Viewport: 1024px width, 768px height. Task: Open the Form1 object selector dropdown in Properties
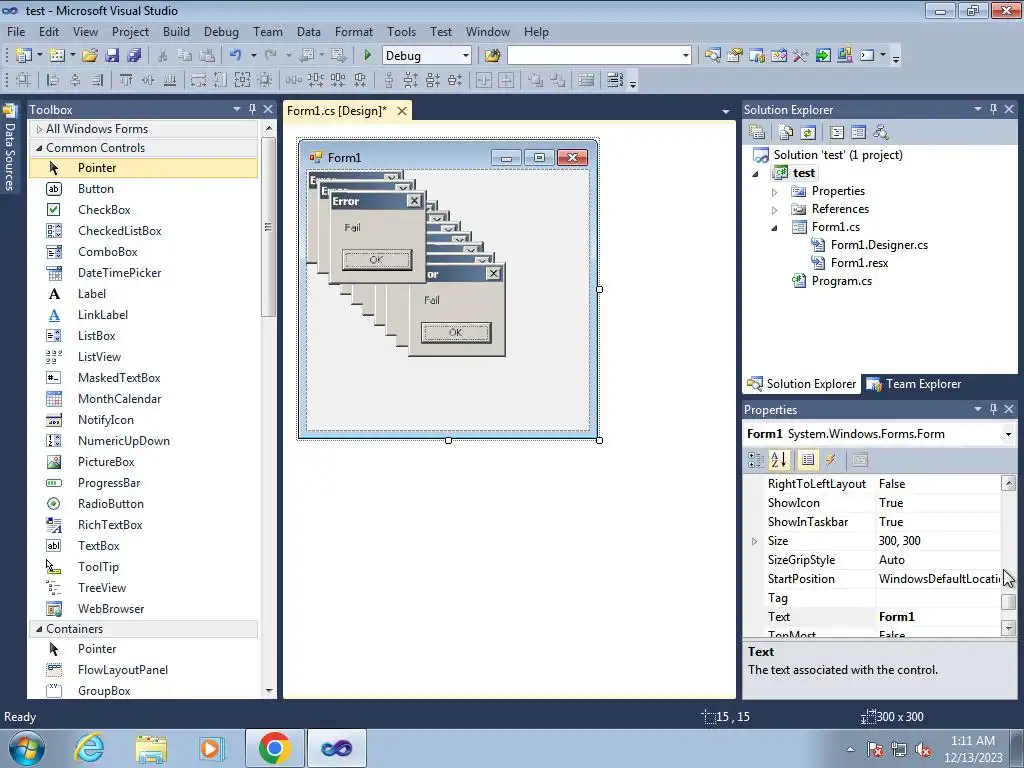[x=1008, y=434]
